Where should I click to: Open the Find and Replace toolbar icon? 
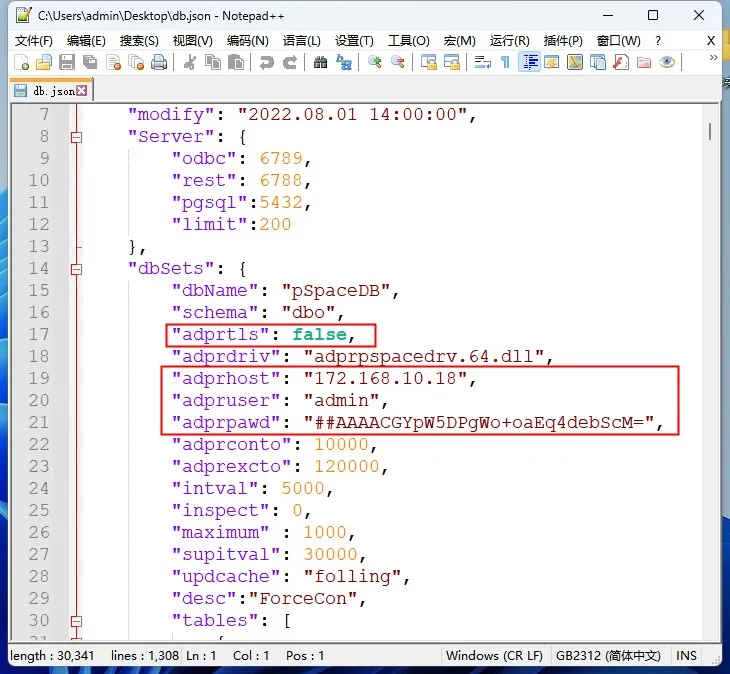click(344, 62)
